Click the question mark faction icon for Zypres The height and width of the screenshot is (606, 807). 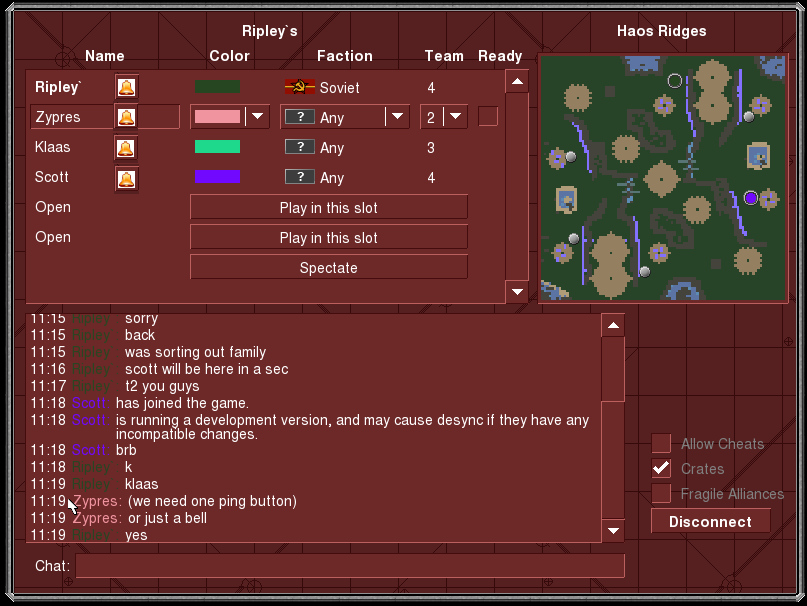pos(300,117)
